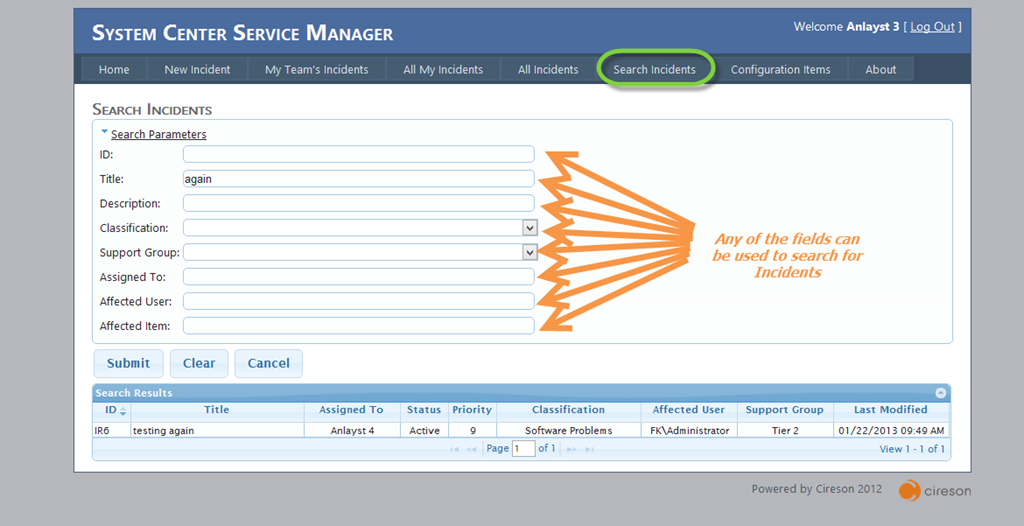Open the Classification dropdown
The image size is (1024, 526).
[530, 228]
